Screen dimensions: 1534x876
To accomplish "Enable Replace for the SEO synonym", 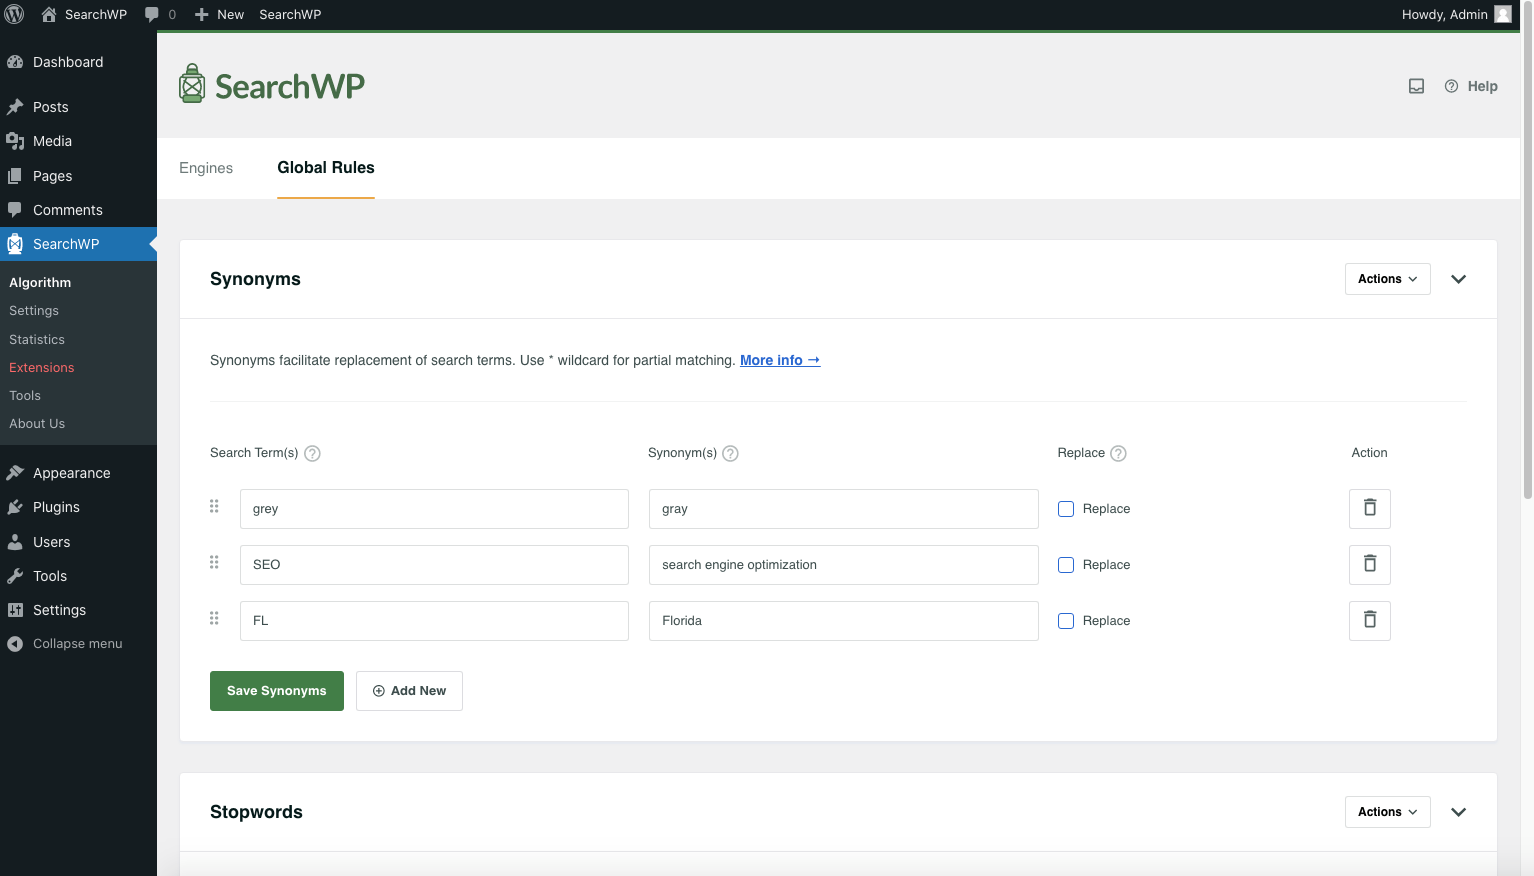I will tap(1066, 565).
